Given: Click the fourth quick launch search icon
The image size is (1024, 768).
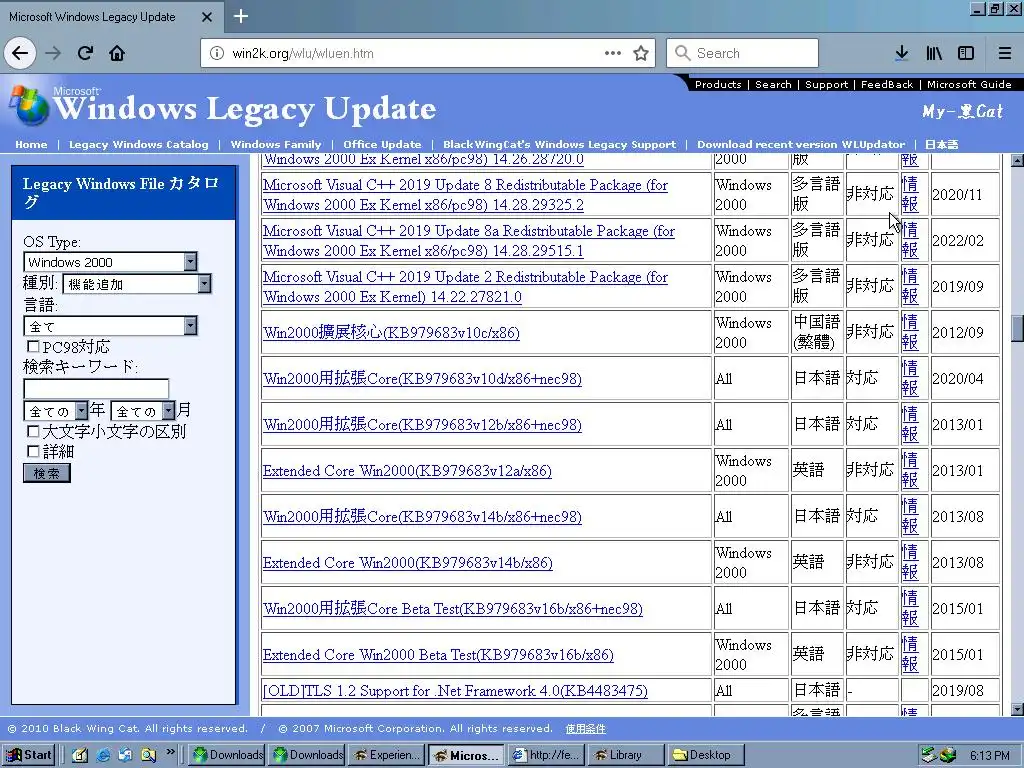Looking at the screenshot, I should click(148, 755).
